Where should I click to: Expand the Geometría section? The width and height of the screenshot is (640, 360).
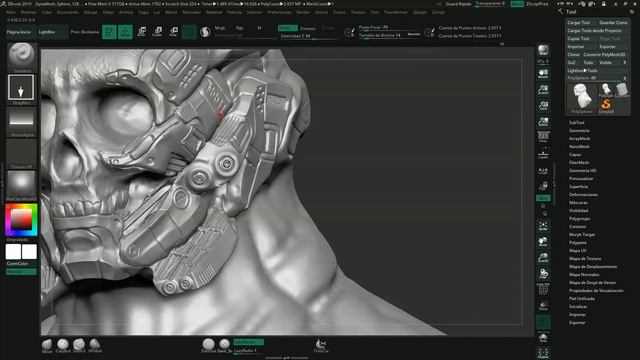click(579, 131)
